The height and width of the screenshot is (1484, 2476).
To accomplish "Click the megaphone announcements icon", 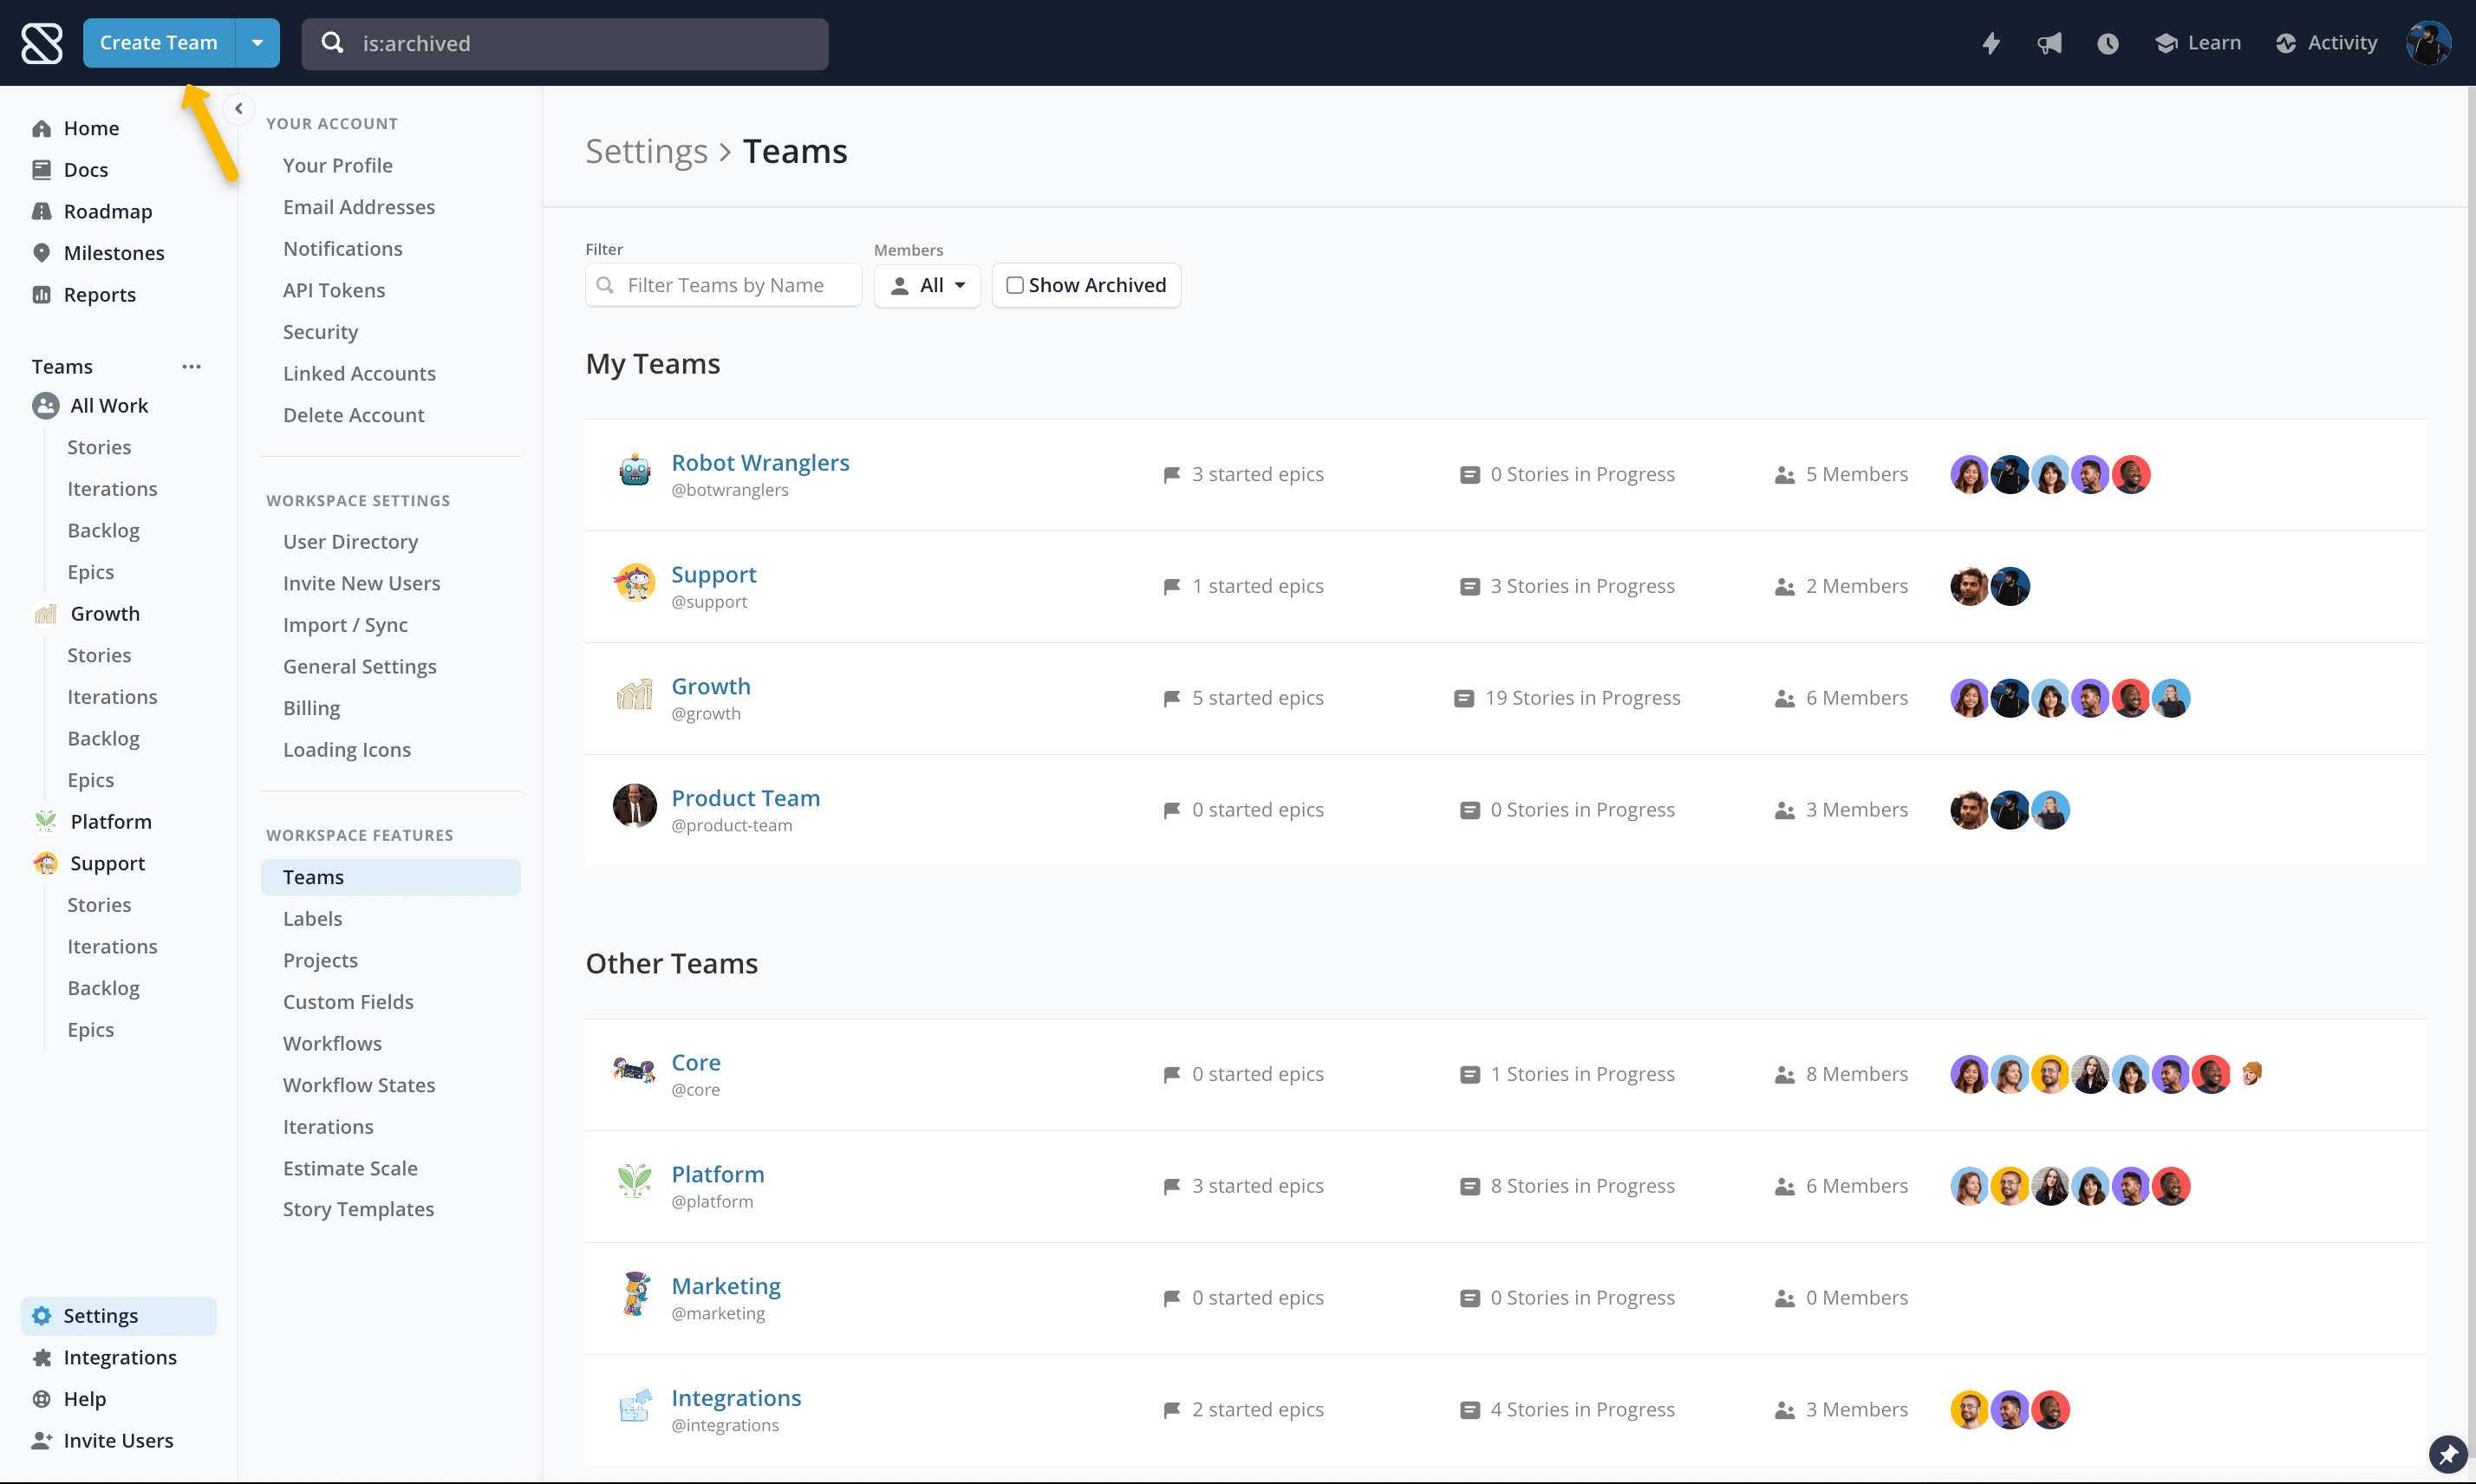I will 2049,43.
